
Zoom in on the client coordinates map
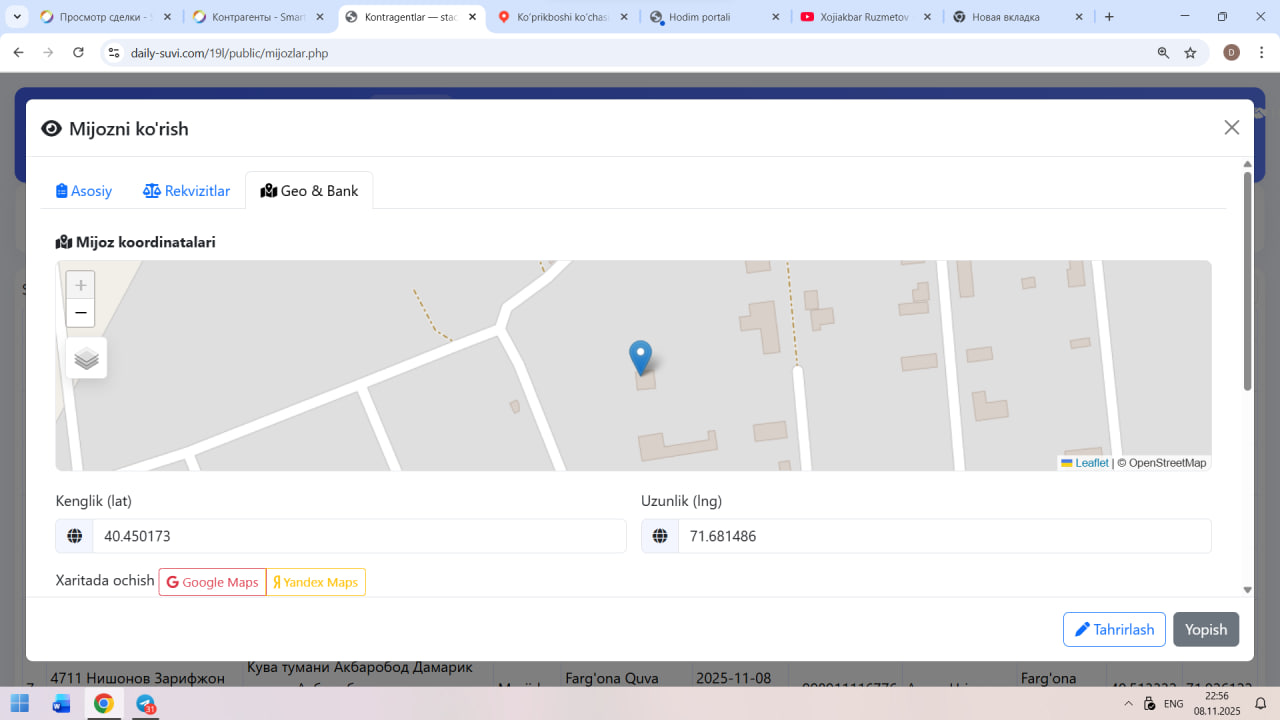81,285
